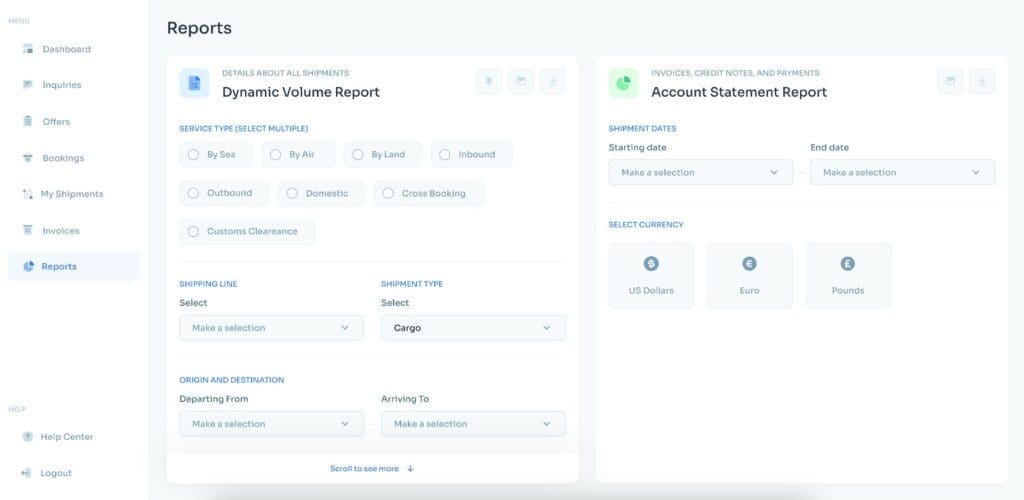This screenshot has height=500, width=1024.
Task: Expand the Shipment Type Cargo dropdown
Action: point(473,328)
